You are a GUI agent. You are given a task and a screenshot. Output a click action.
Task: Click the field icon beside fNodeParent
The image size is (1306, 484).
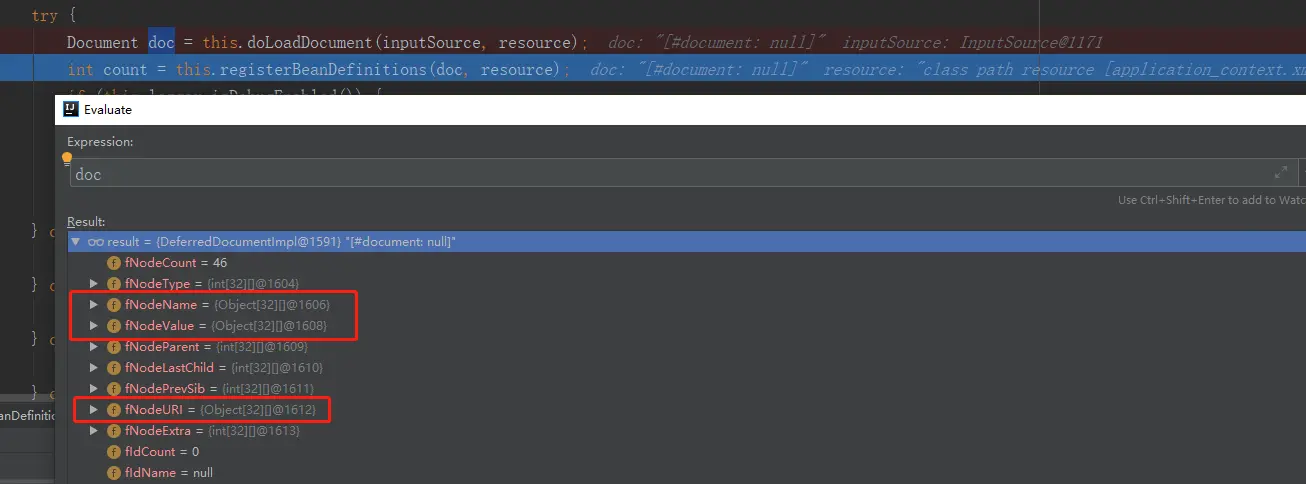click(114, 347)
